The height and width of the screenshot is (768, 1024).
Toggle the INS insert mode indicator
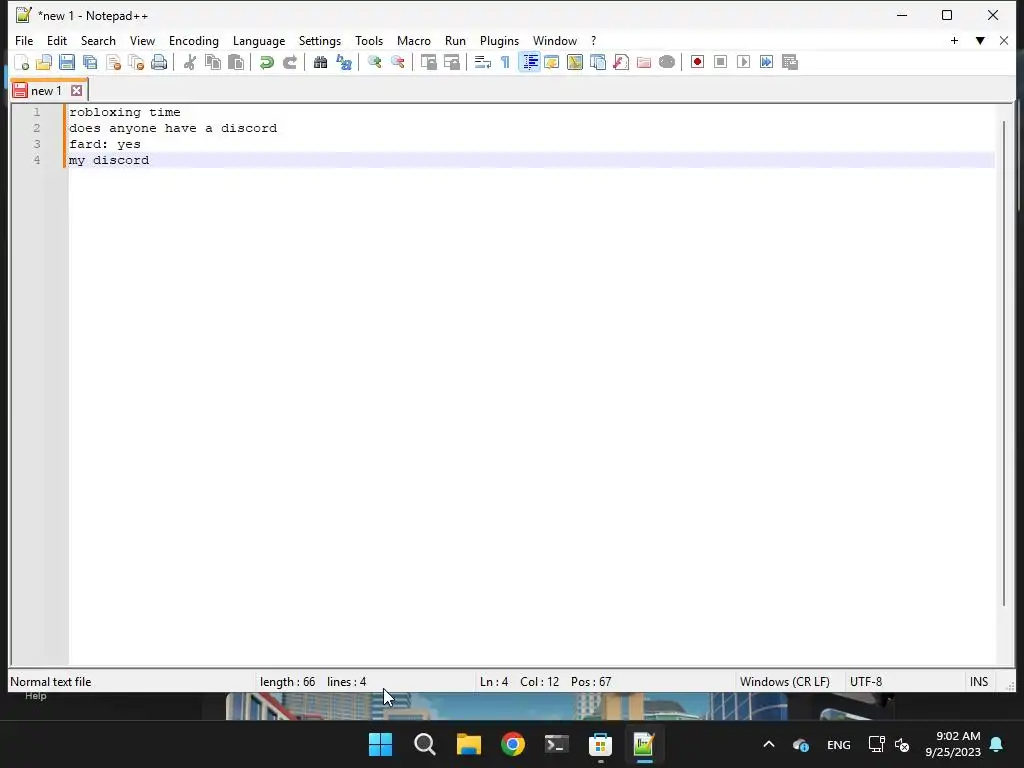point(979,682)
